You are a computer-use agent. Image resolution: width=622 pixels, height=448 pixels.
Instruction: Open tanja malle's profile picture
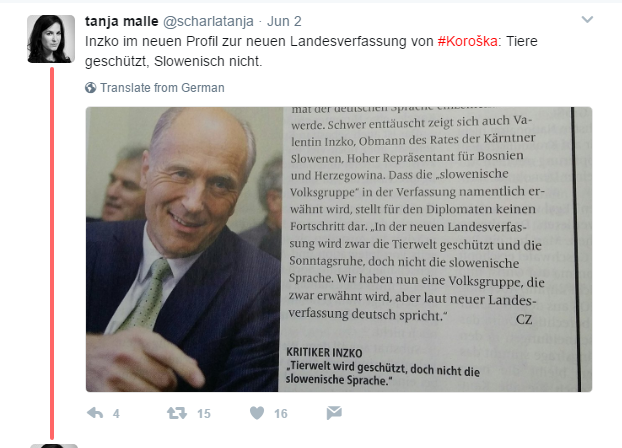(51, 39)
